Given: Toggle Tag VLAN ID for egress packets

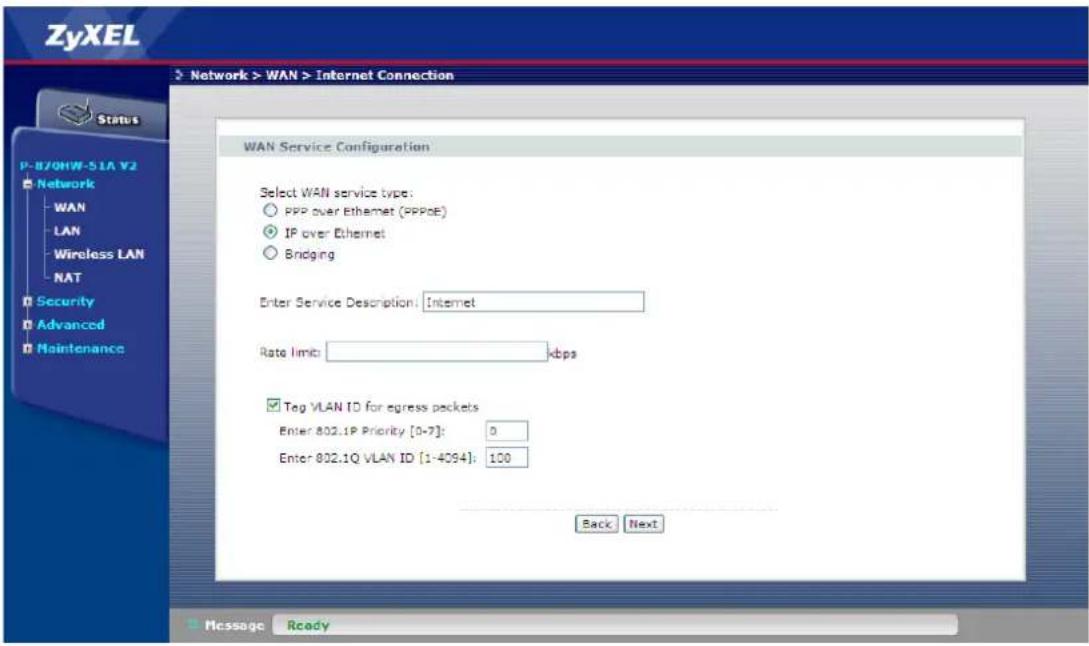Looking at the screenshot, I should [274, 406].
